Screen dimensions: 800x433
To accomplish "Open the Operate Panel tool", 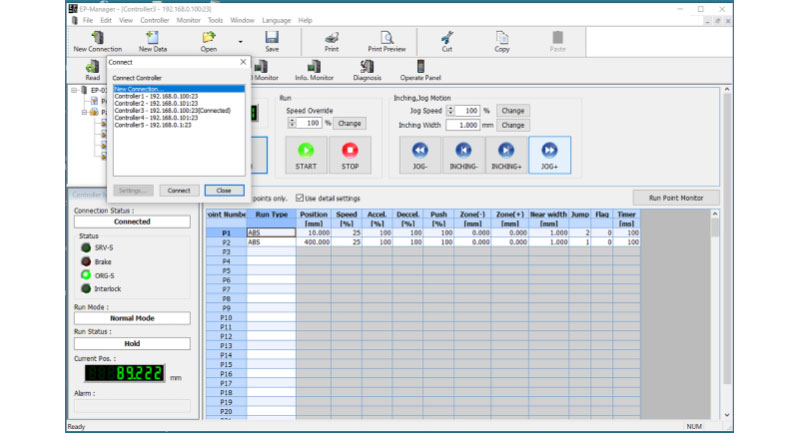I will point(420,70).
